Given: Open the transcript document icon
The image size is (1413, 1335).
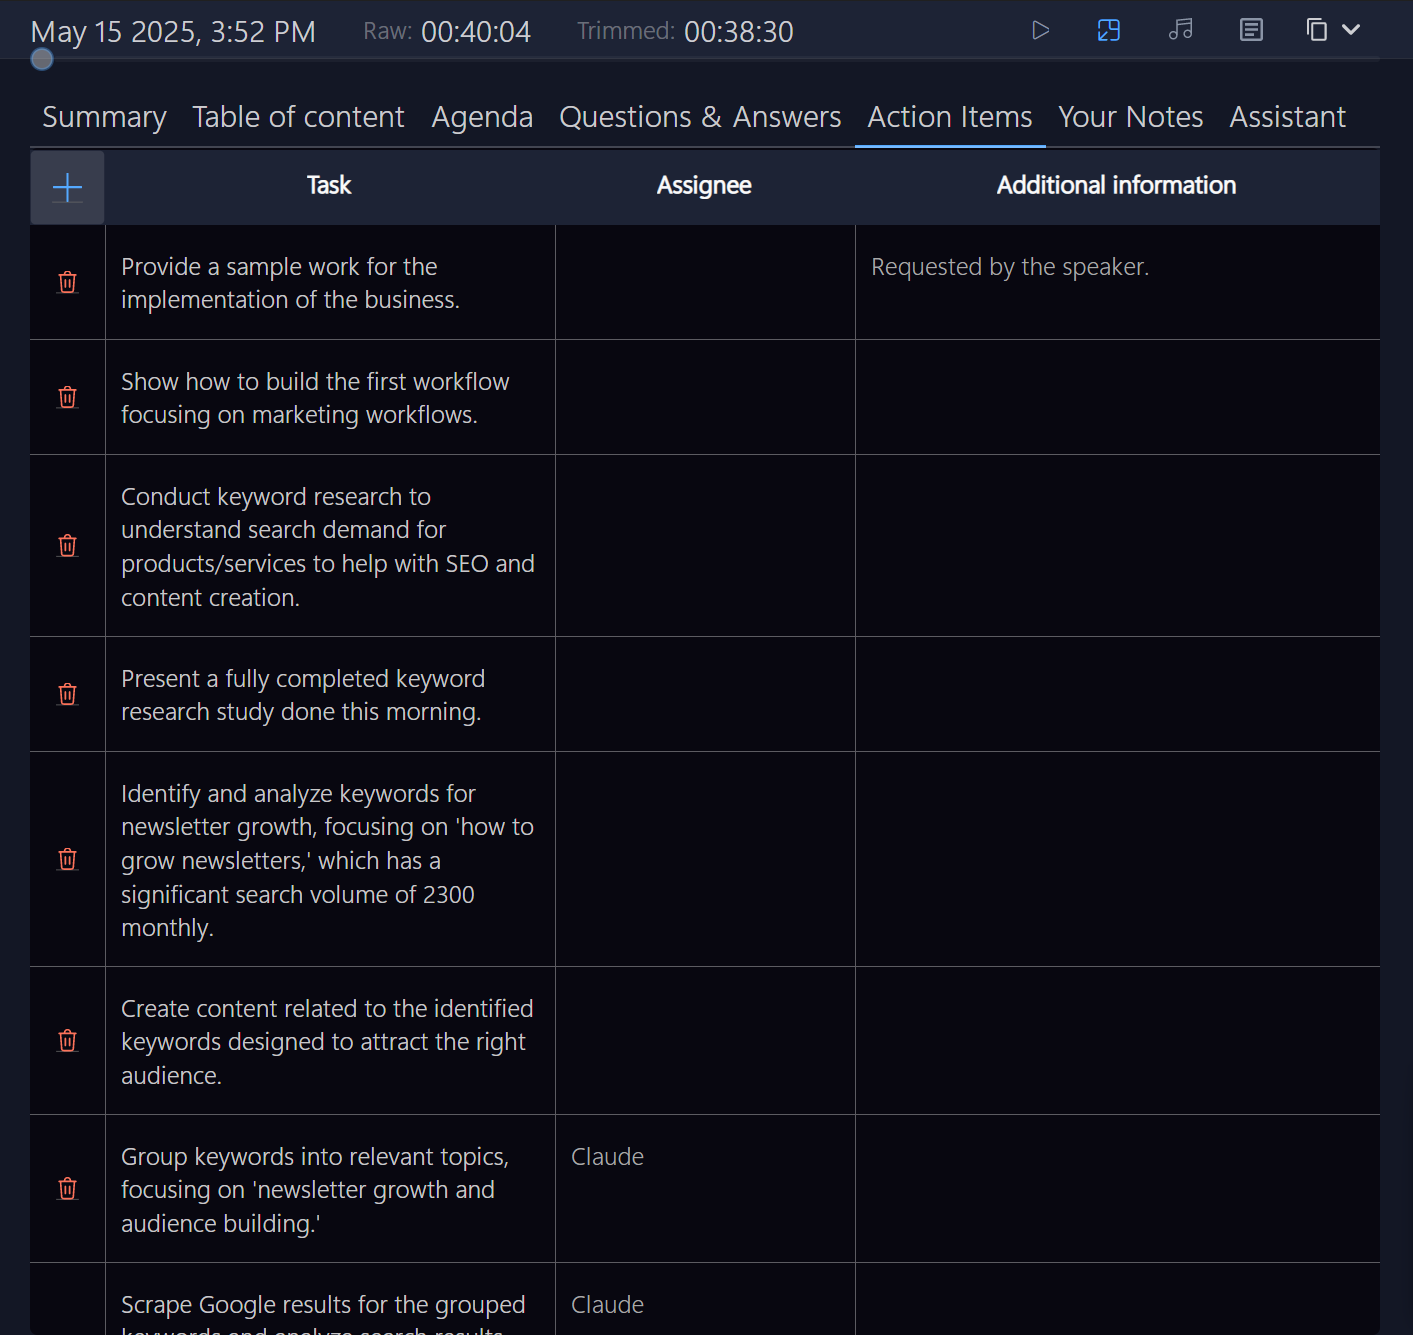Looking at the screenshot, I should 1251,30.
